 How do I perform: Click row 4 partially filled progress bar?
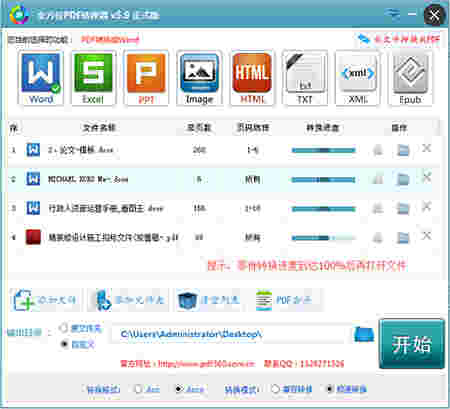(x=323, y=238)
